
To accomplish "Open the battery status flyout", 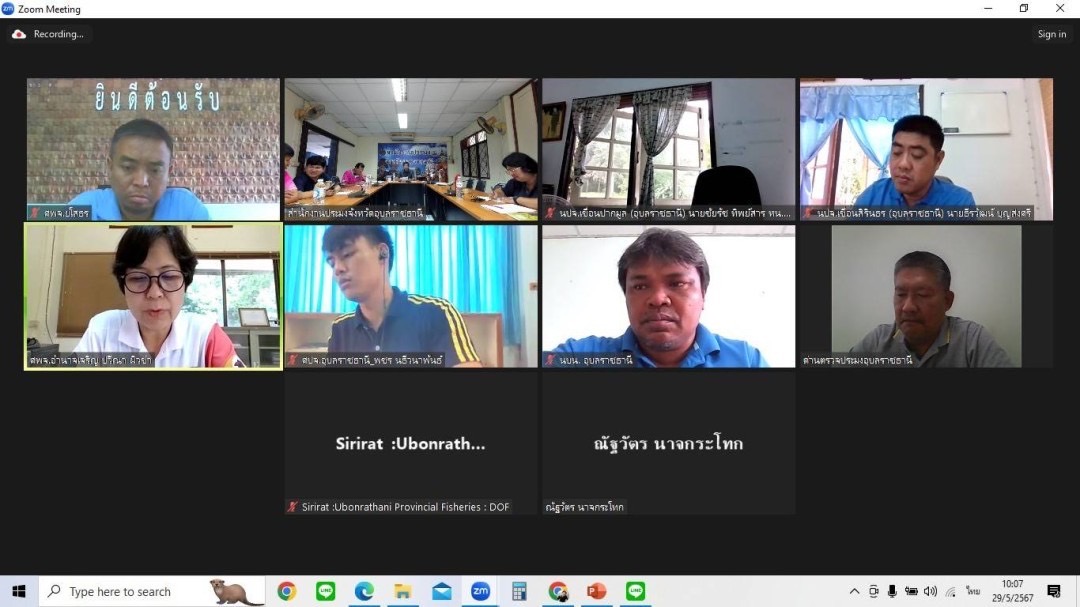I will pyautogui.click(x=912, y=591).
